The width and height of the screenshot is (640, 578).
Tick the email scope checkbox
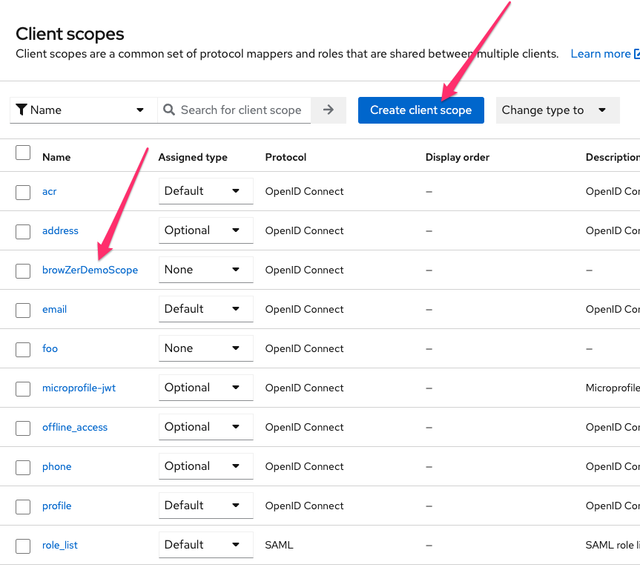point(23,310)
